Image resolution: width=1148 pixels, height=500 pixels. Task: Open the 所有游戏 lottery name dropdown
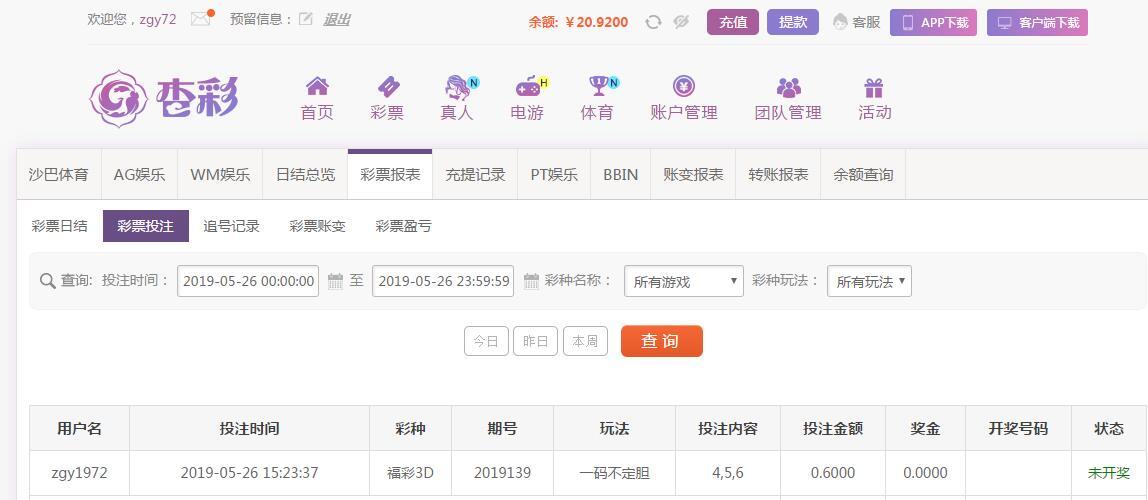(x=684, y=281)
